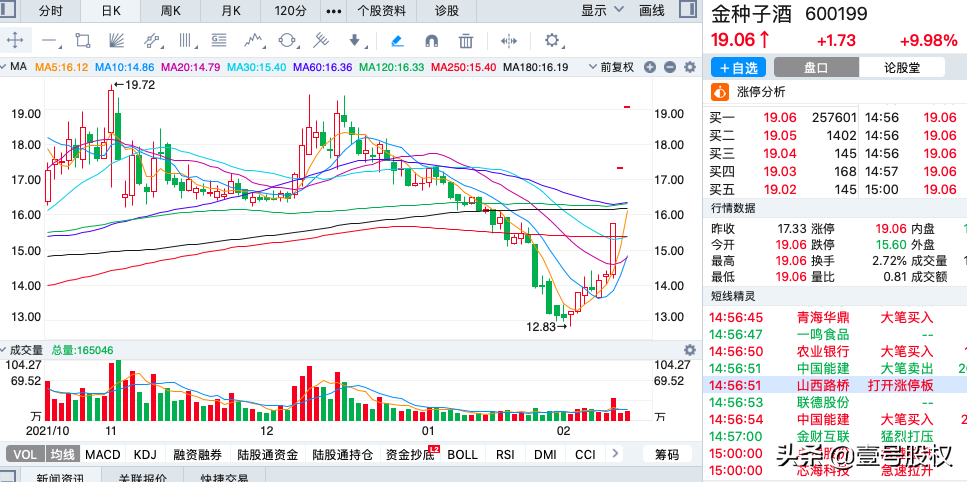Switch to 120分 chart tab
967x482 pixels.
290,11
